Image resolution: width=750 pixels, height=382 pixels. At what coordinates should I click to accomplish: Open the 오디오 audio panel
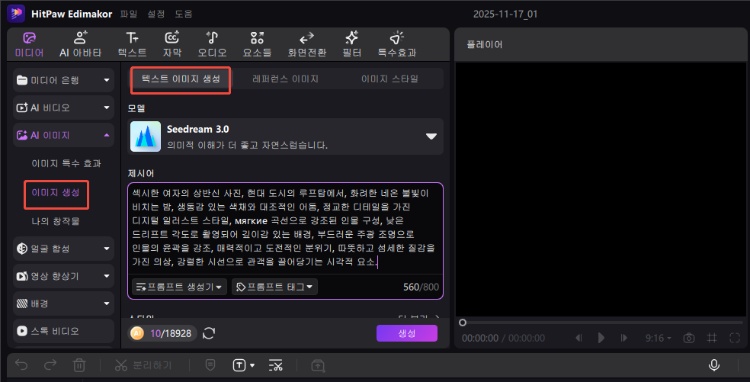(212, 44)
